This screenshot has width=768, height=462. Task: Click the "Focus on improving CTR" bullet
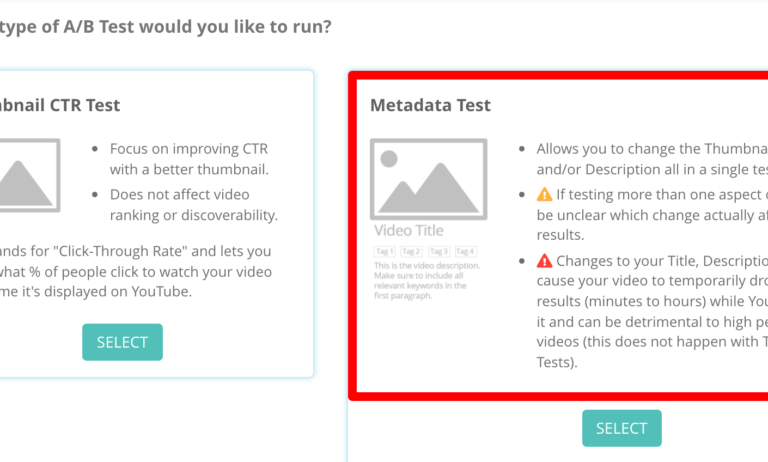coord(189,158)
